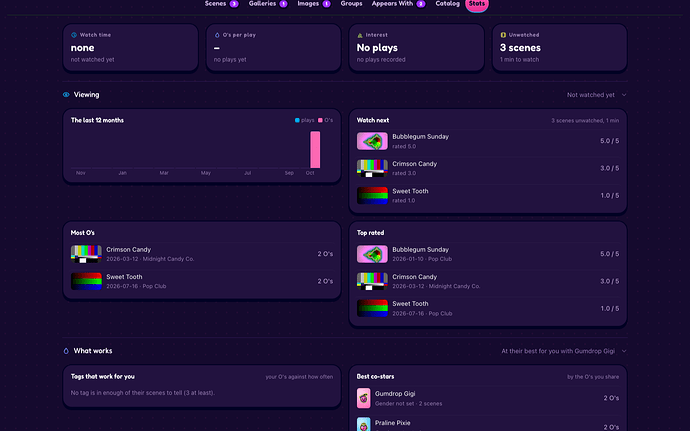Open Sweet Tooth link in Watch next
The image size is (690, 431).
(410, 191)
